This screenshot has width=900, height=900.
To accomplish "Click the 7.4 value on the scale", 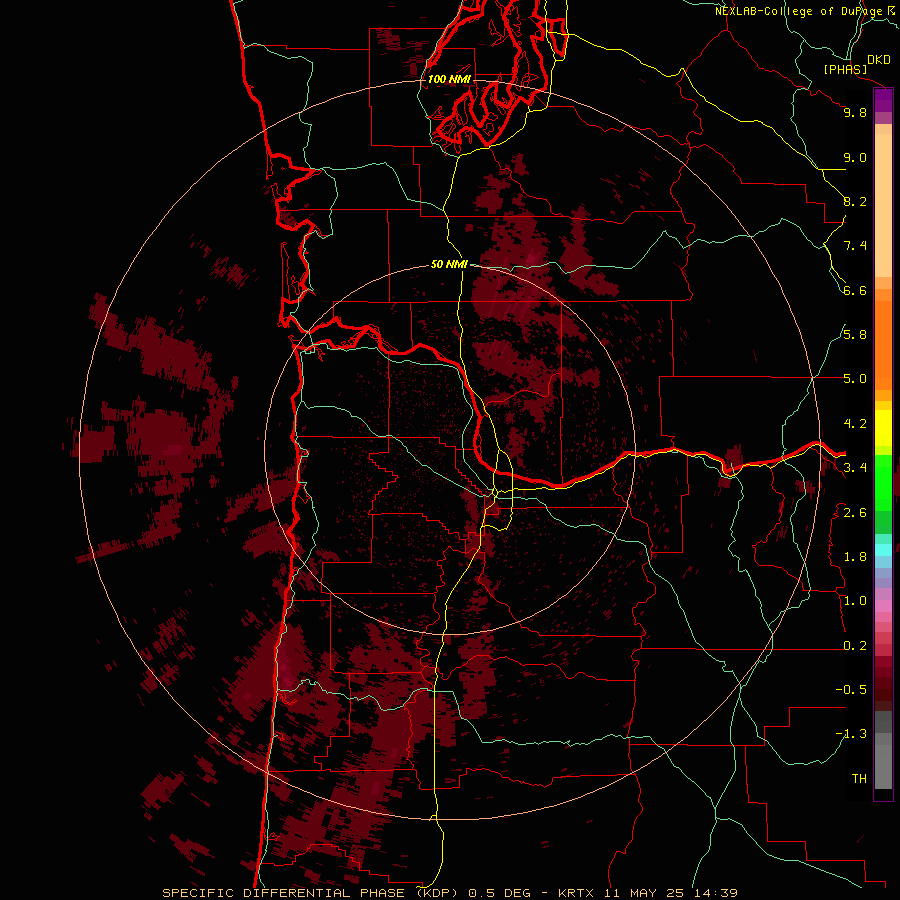I will click(855, 246).
